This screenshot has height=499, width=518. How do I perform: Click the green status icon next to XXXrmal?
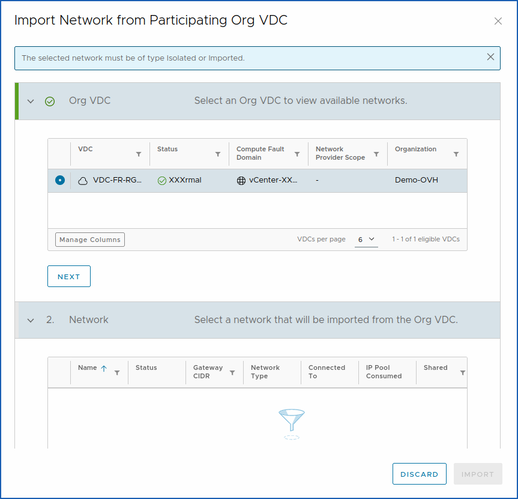tap(162, 181)
